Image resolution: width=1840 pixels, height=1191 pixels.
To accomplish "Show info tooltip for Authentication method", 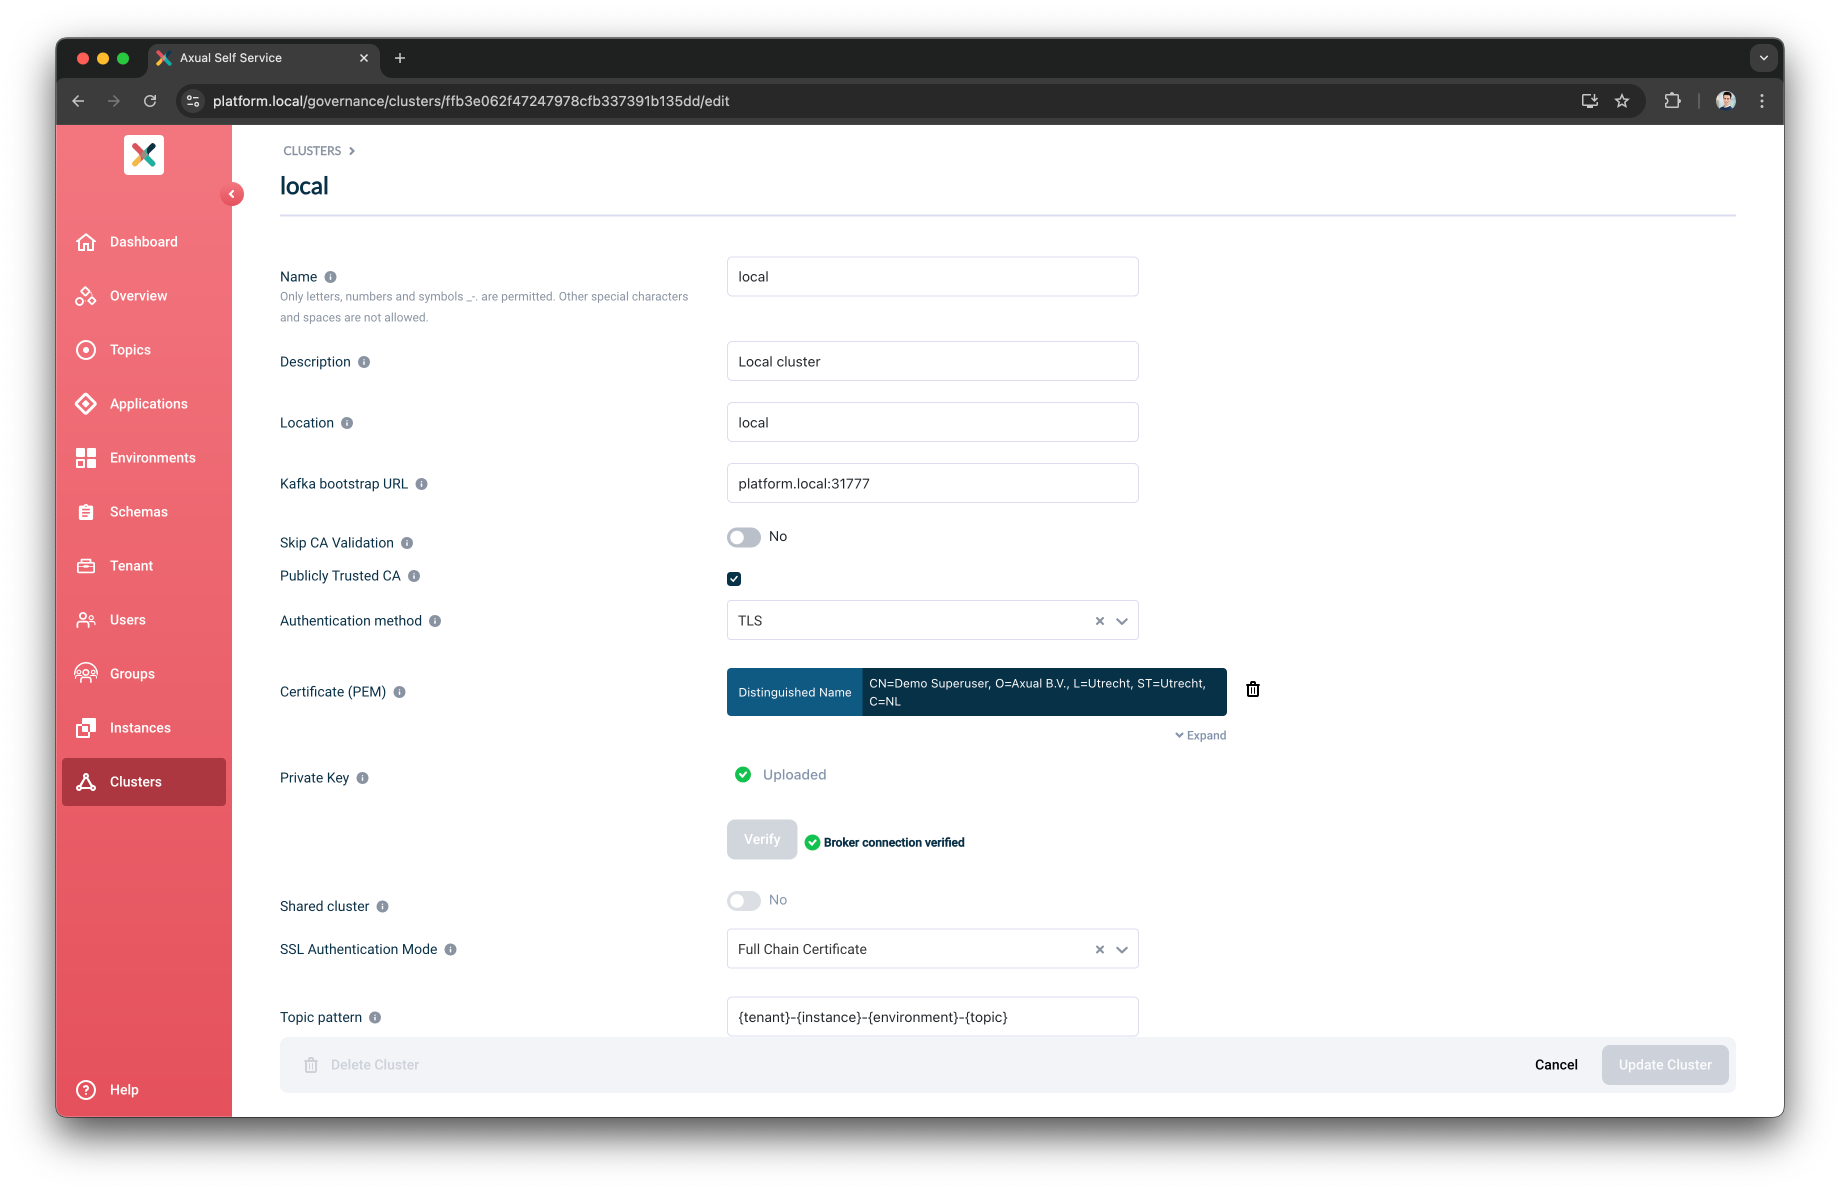I will (435, 621).
